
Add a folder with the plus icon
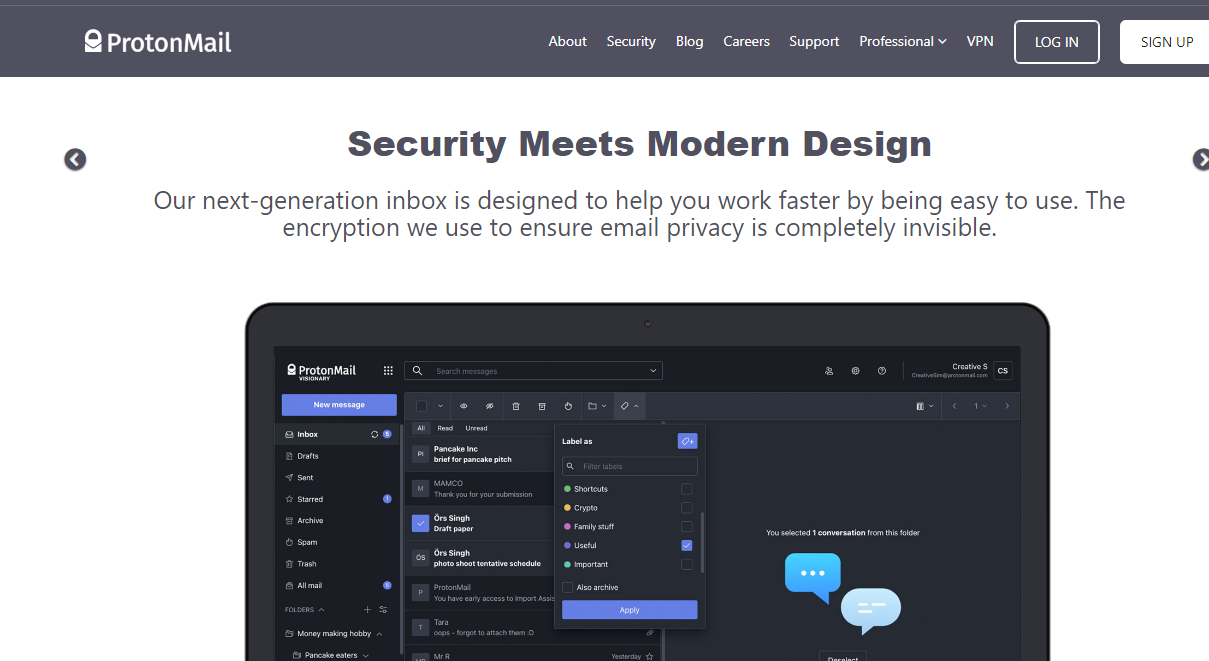pos(367,609)
